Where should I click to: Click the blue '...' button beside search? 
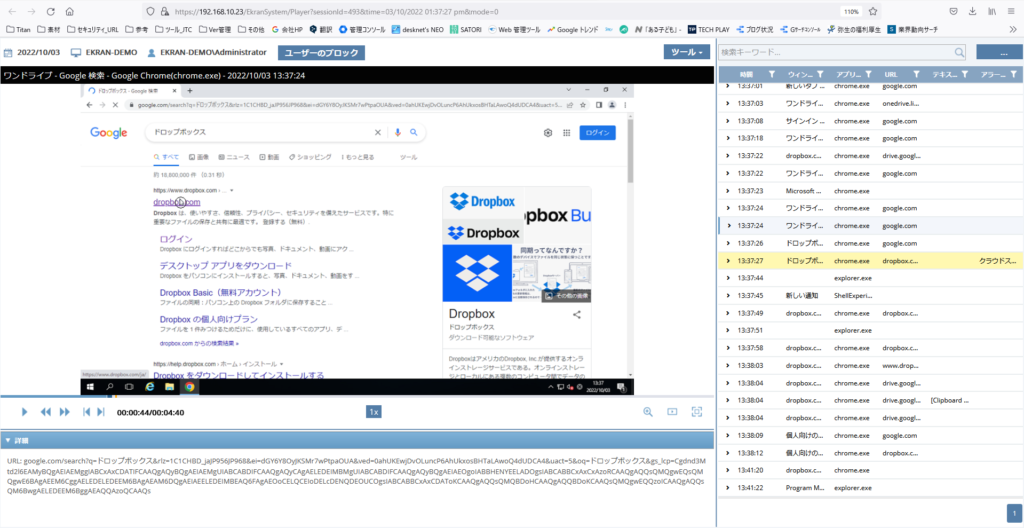pyautogui.click(x=999, y=53)
